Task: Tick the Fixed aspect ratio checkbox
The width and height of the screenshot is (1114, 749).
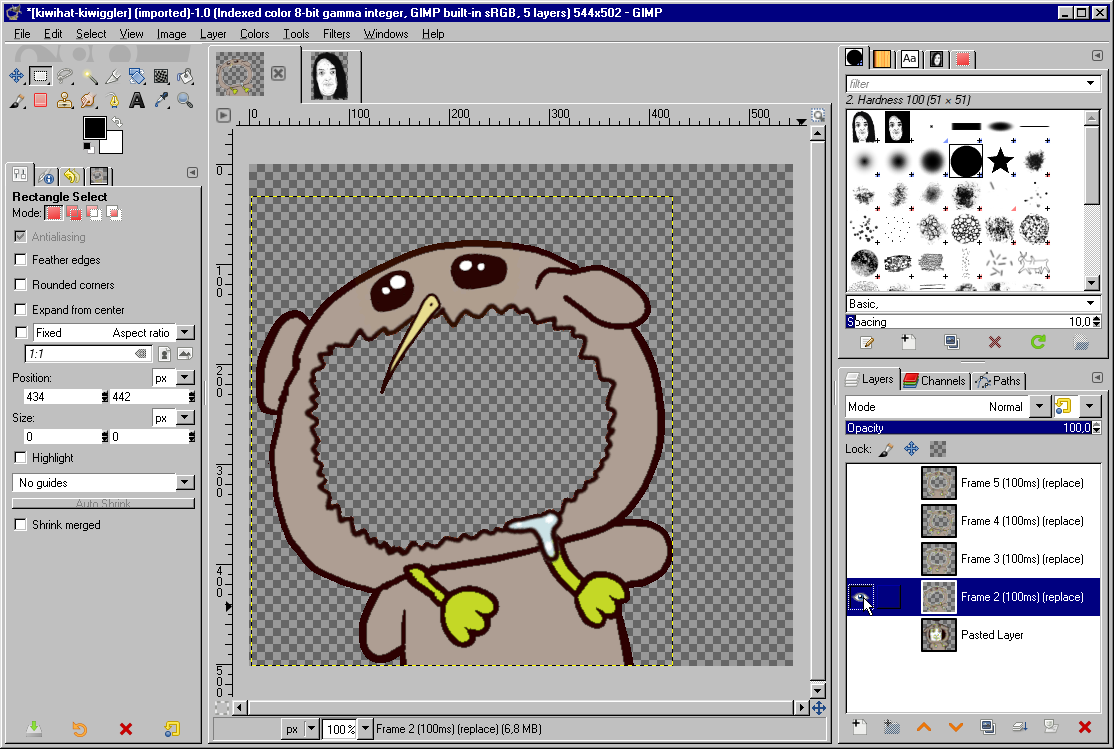Action: pyautogui.click(x=21, y=333)
